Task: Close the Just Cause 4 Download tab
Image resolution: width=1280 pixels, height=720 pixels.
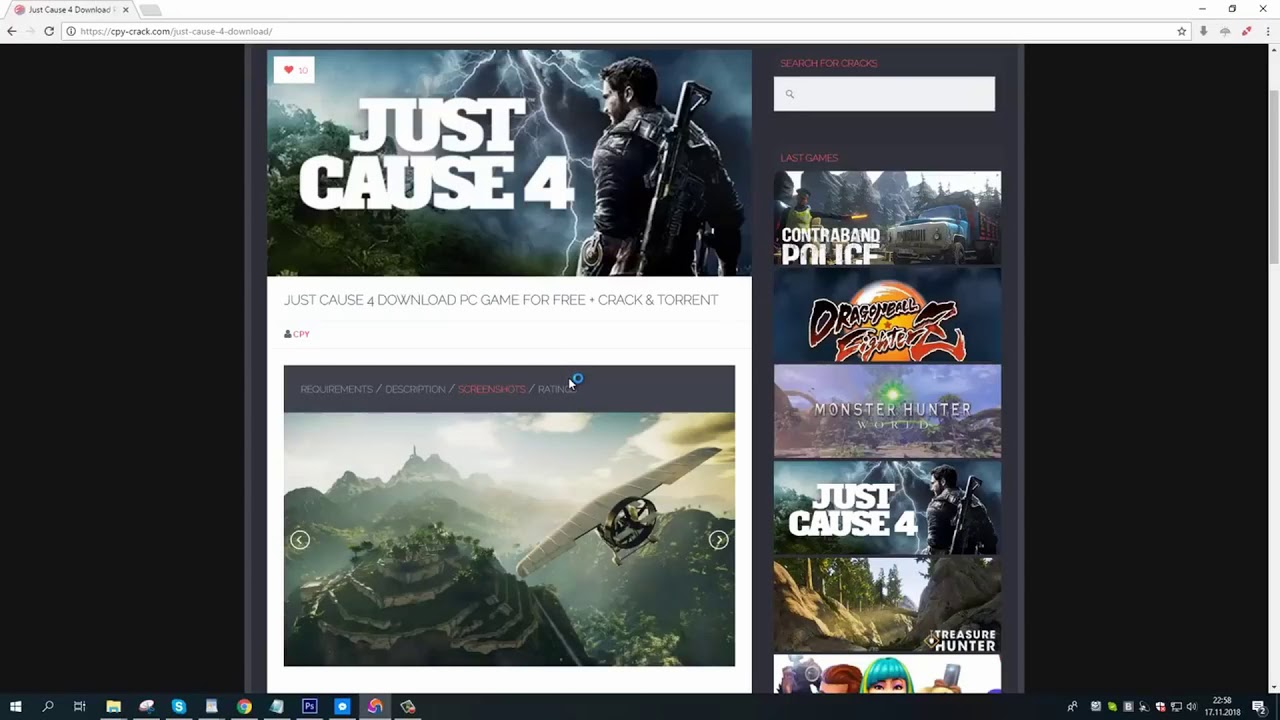Action: click(x=125, y=10)
